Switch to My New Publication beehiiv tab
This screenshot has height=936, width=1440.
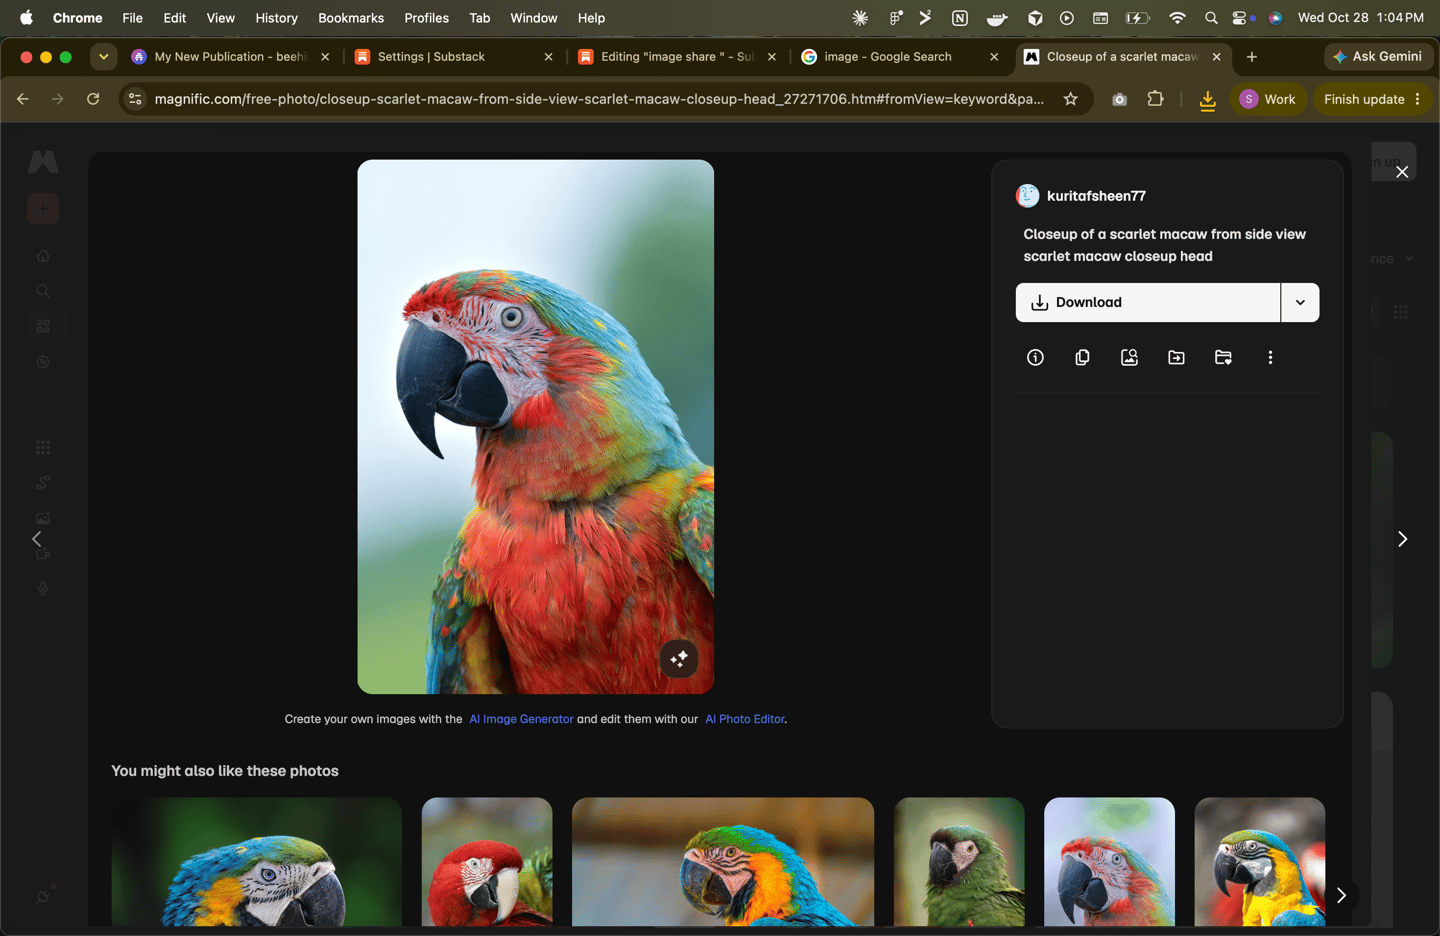[230, 57]
